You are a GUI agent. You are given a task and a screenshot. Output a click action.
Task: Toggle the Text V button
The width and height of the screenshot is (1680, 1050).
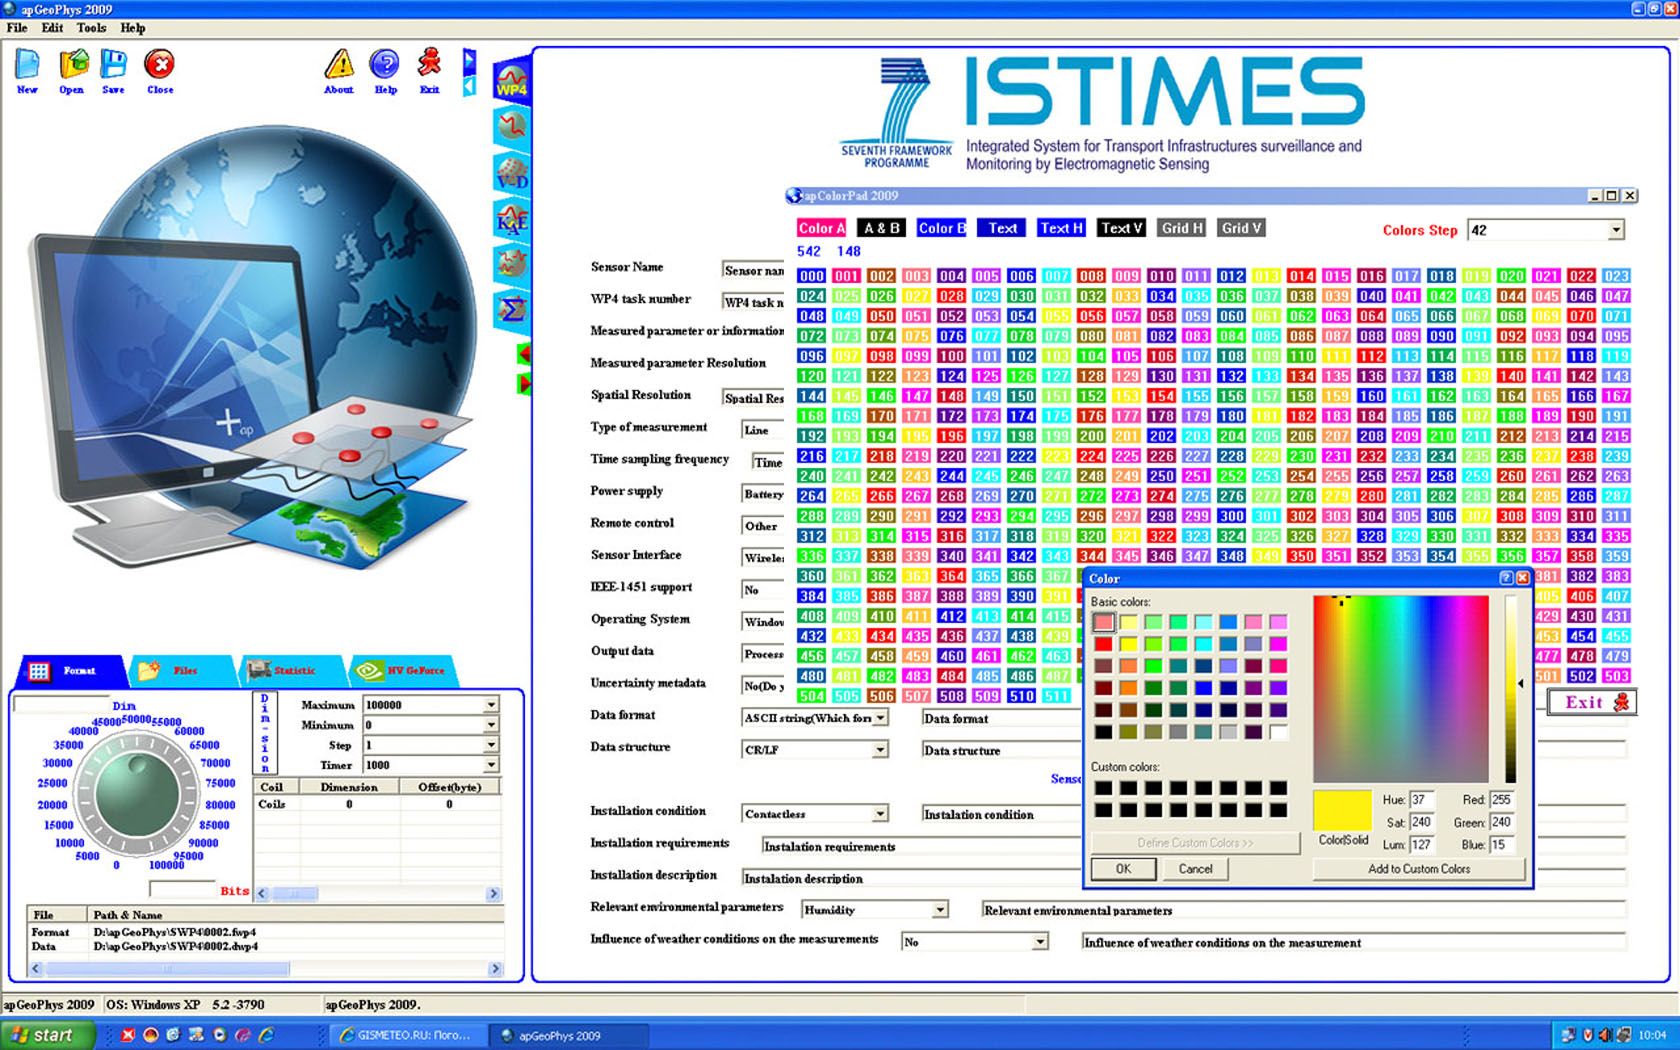(1121, 228)
